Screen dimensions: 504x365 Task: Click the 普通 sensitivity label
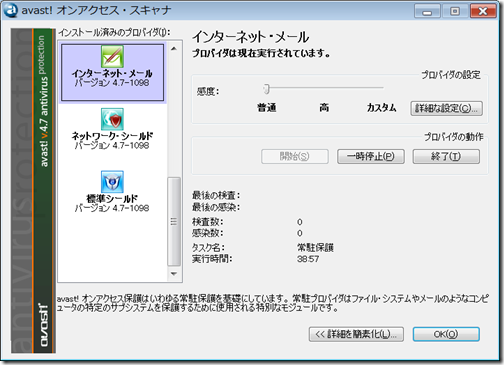click(x=267, y=108)
